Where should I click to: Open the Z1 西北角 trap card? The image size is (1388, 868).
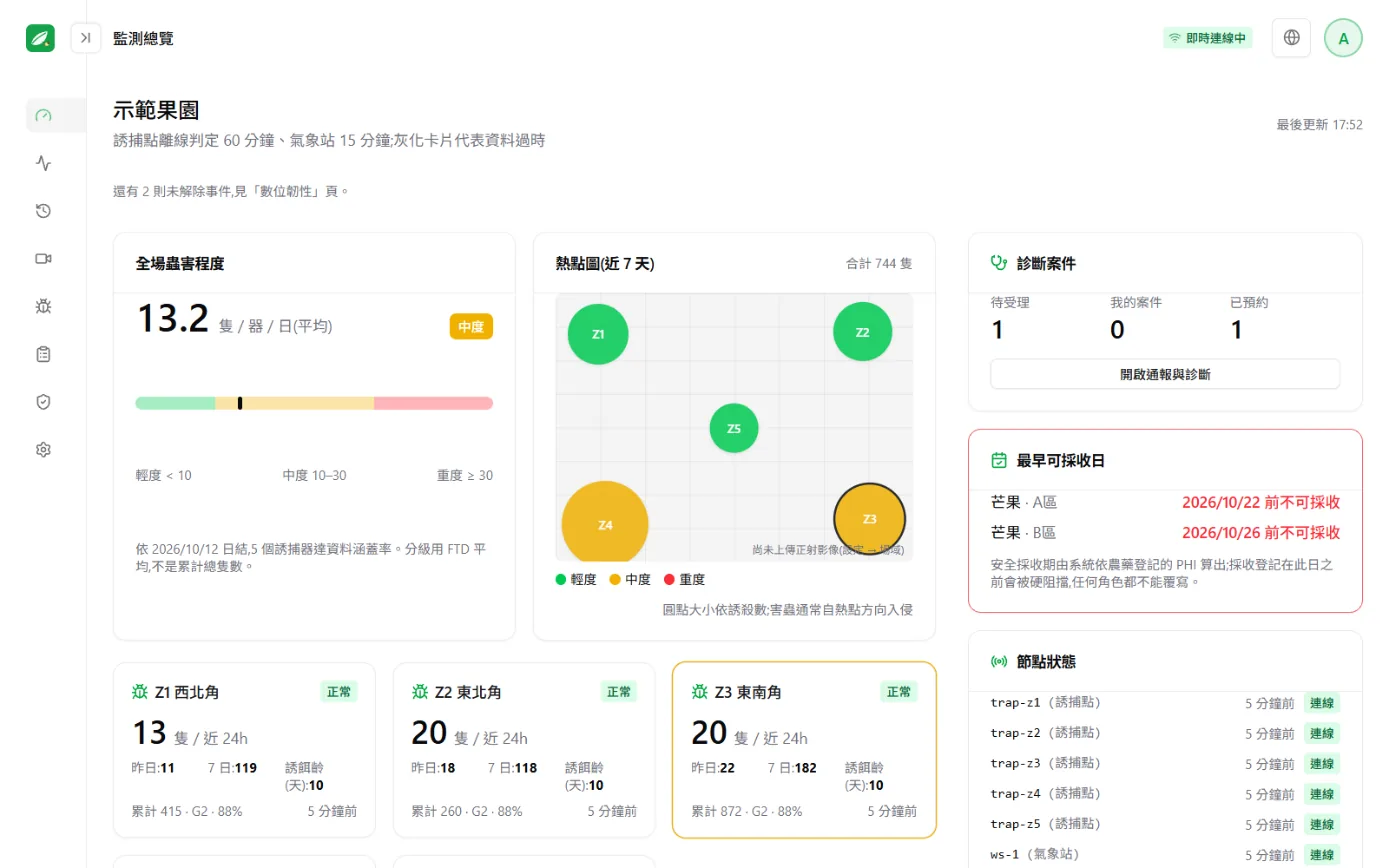pos(244,750)
